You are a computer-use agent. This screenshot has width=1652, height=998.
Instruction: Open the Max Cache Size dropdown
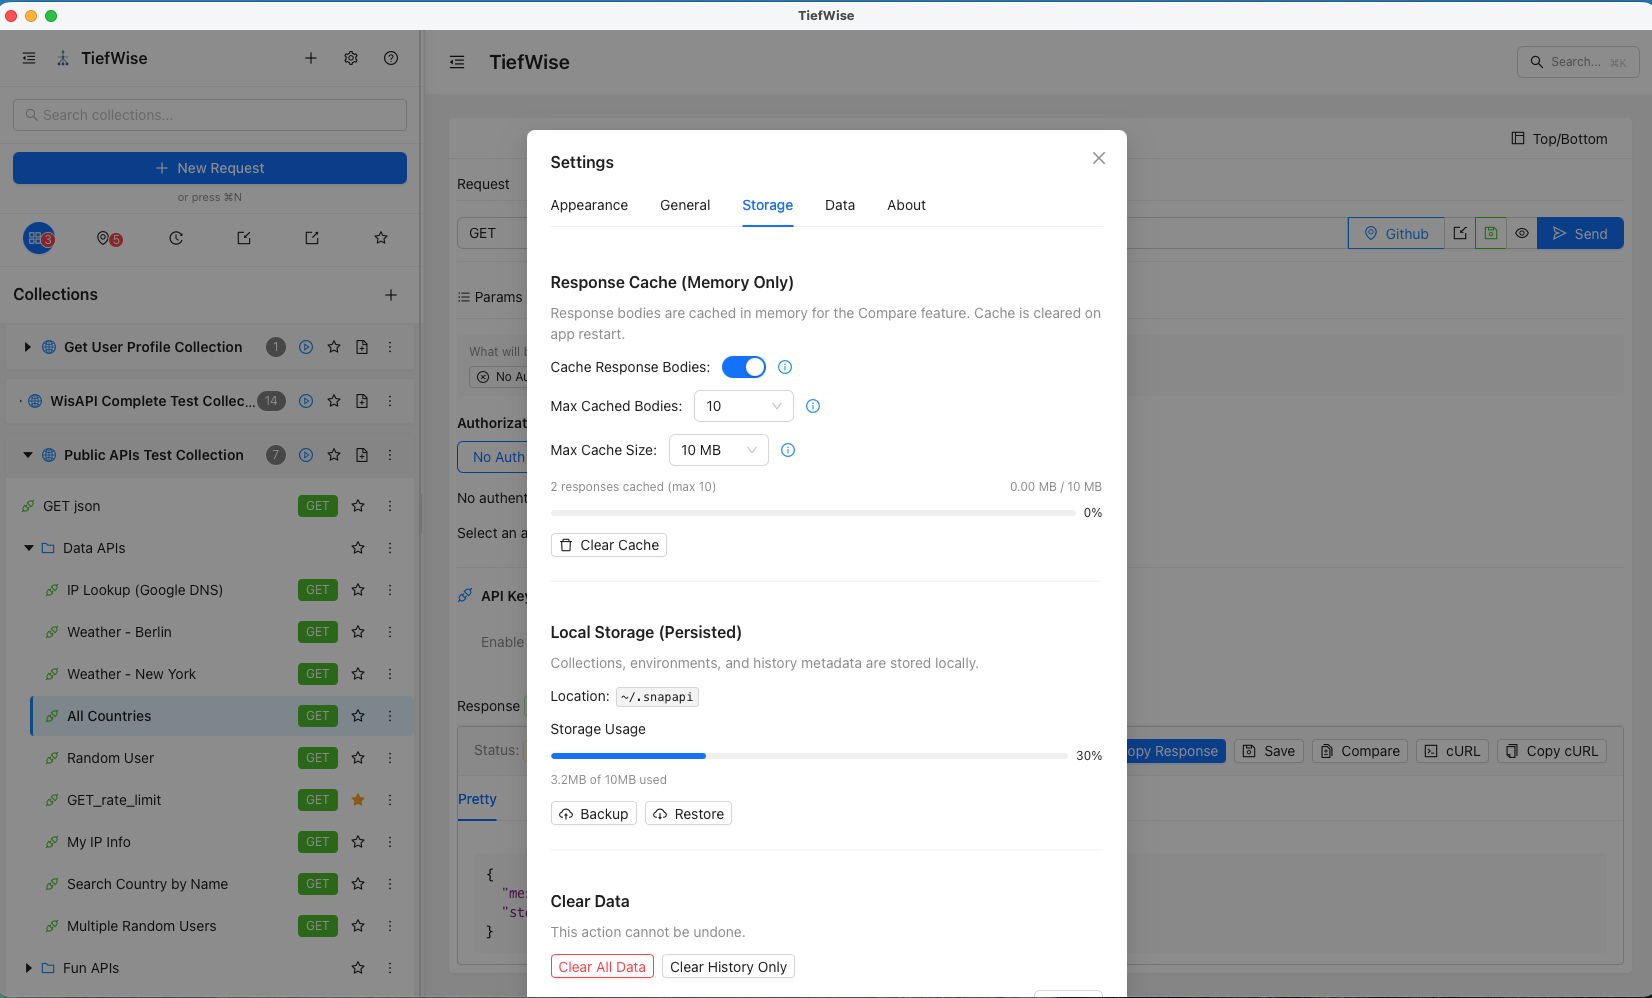click(x=718, y=450)
